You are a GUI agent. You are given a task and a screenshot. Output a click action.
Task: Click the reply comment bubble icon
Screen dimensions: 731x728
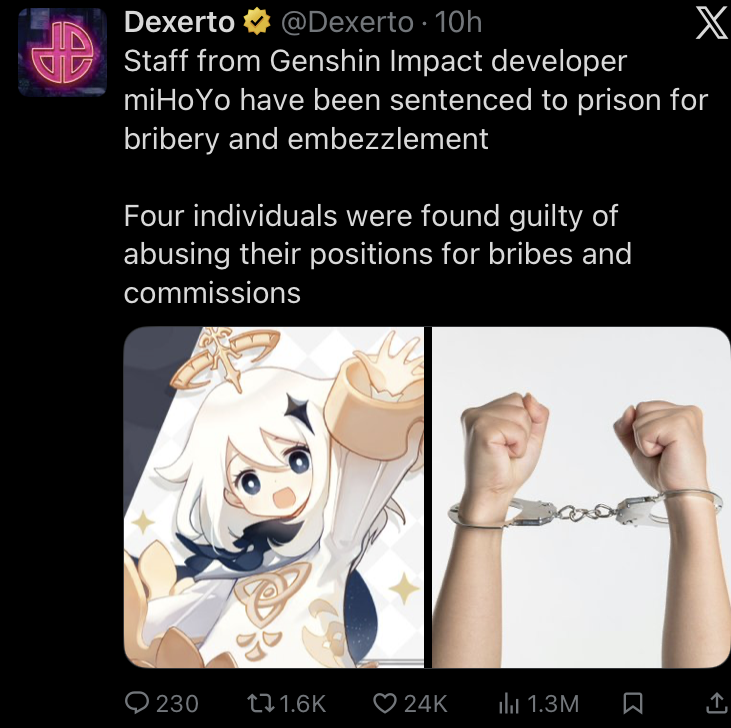pyautogui.click(x=137, y=703)
